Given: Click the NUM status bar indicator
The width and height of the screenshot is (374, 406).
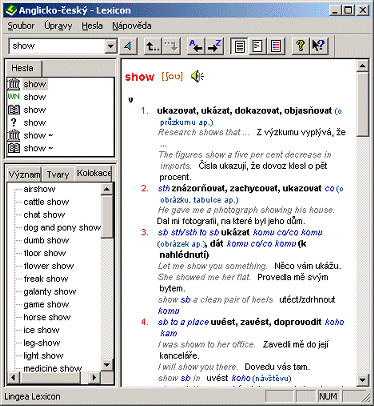Looking at the screenshot, I should click(x=328, y=397).
